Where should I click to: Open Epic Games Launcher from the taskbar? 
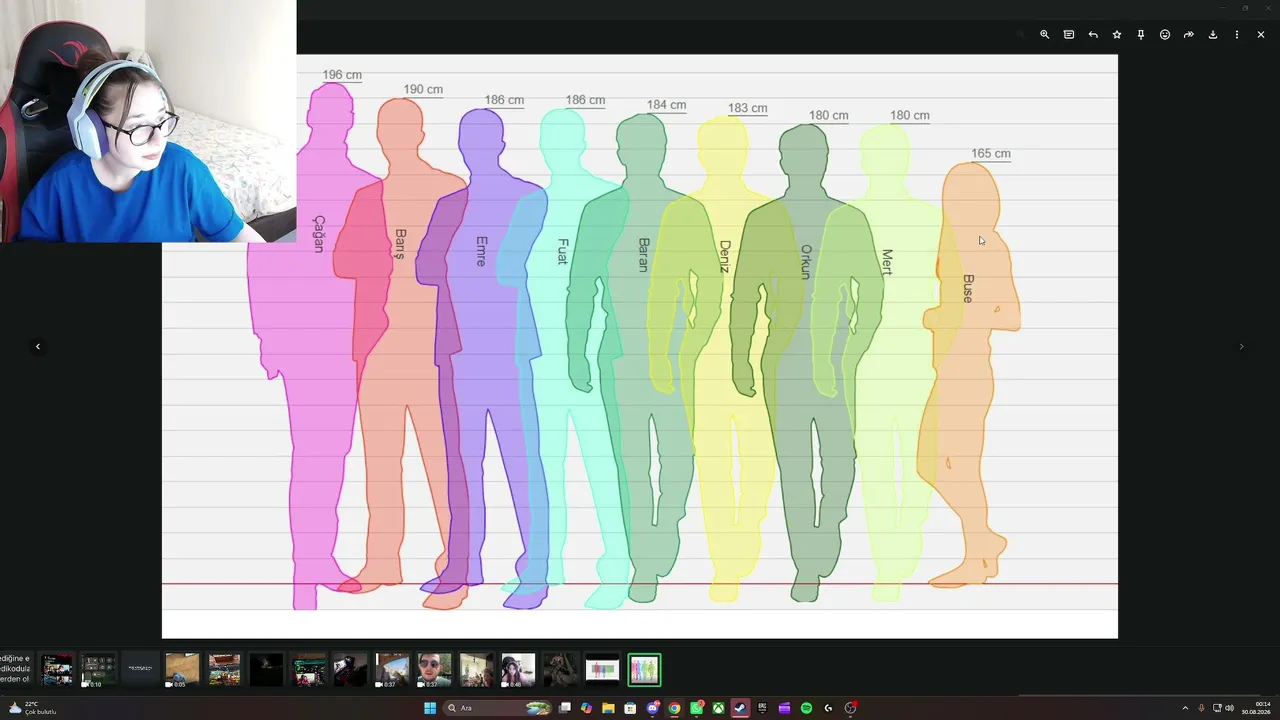pos(762,708)
